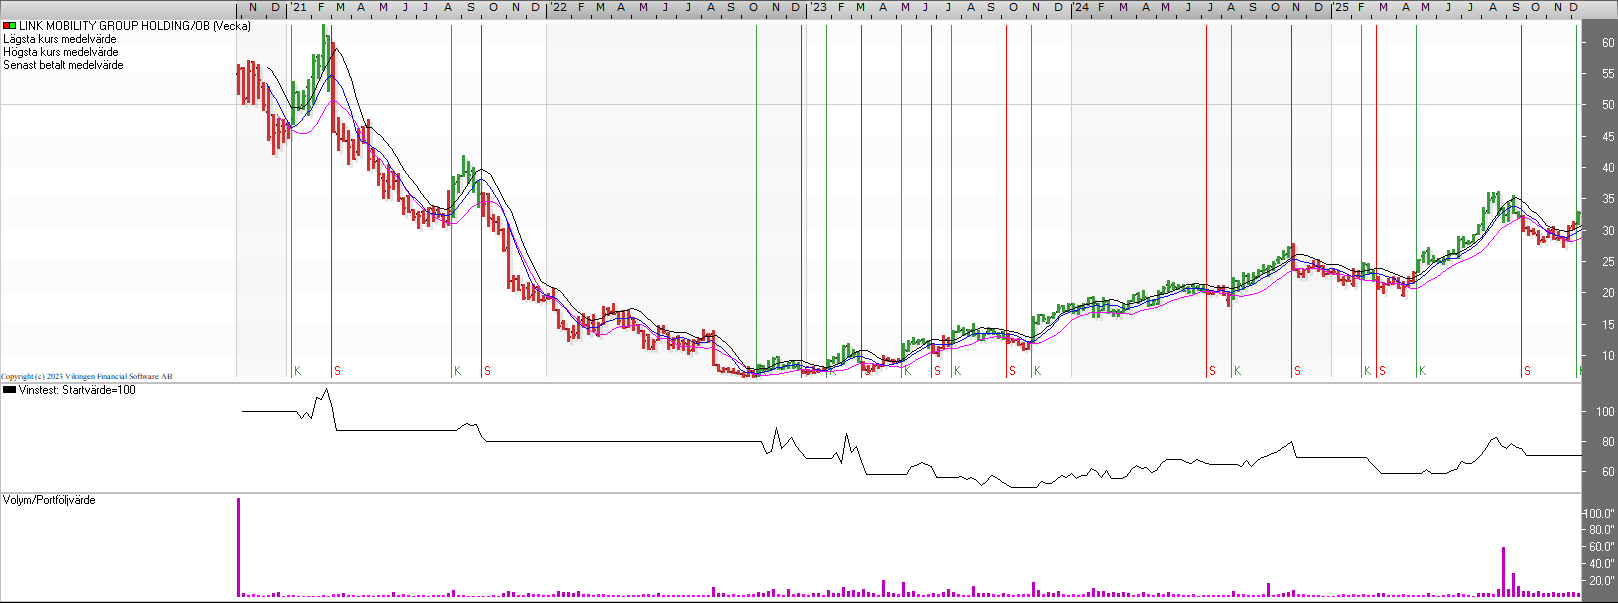Click the black Vinsttest legend swatch
This screenshot has width=1618, height=603.
pyautogui.click(x=9, y=390)
